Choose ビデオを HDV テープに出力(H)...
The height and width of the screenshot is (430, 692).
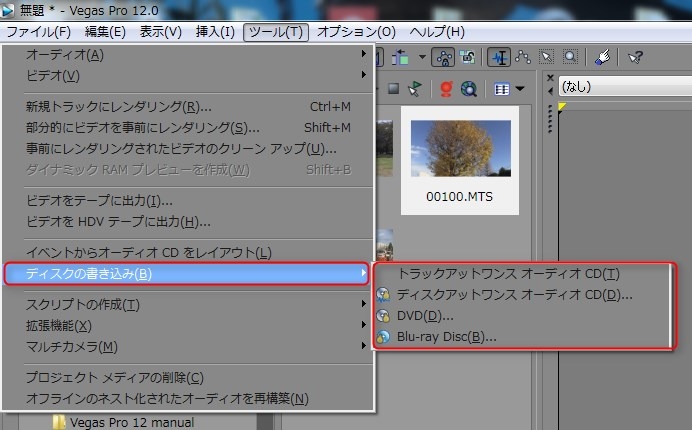point(188,222)
